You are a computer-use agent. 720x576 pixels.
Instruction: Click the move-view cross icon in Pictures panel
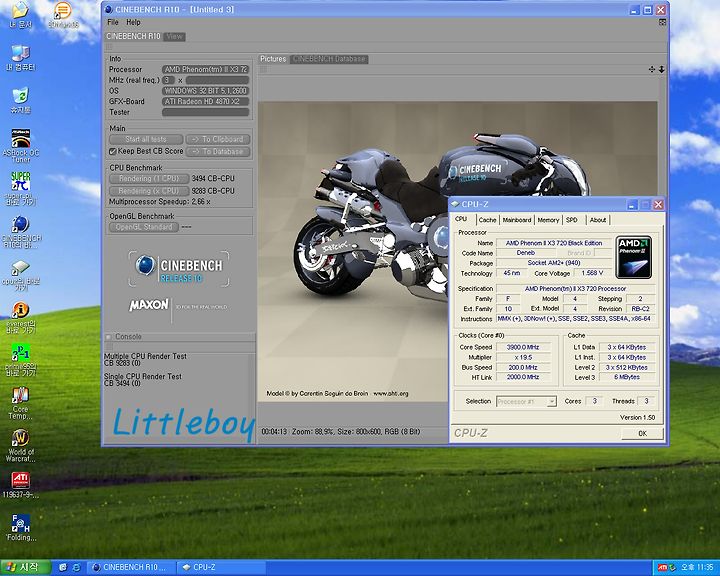click(652, 69)
